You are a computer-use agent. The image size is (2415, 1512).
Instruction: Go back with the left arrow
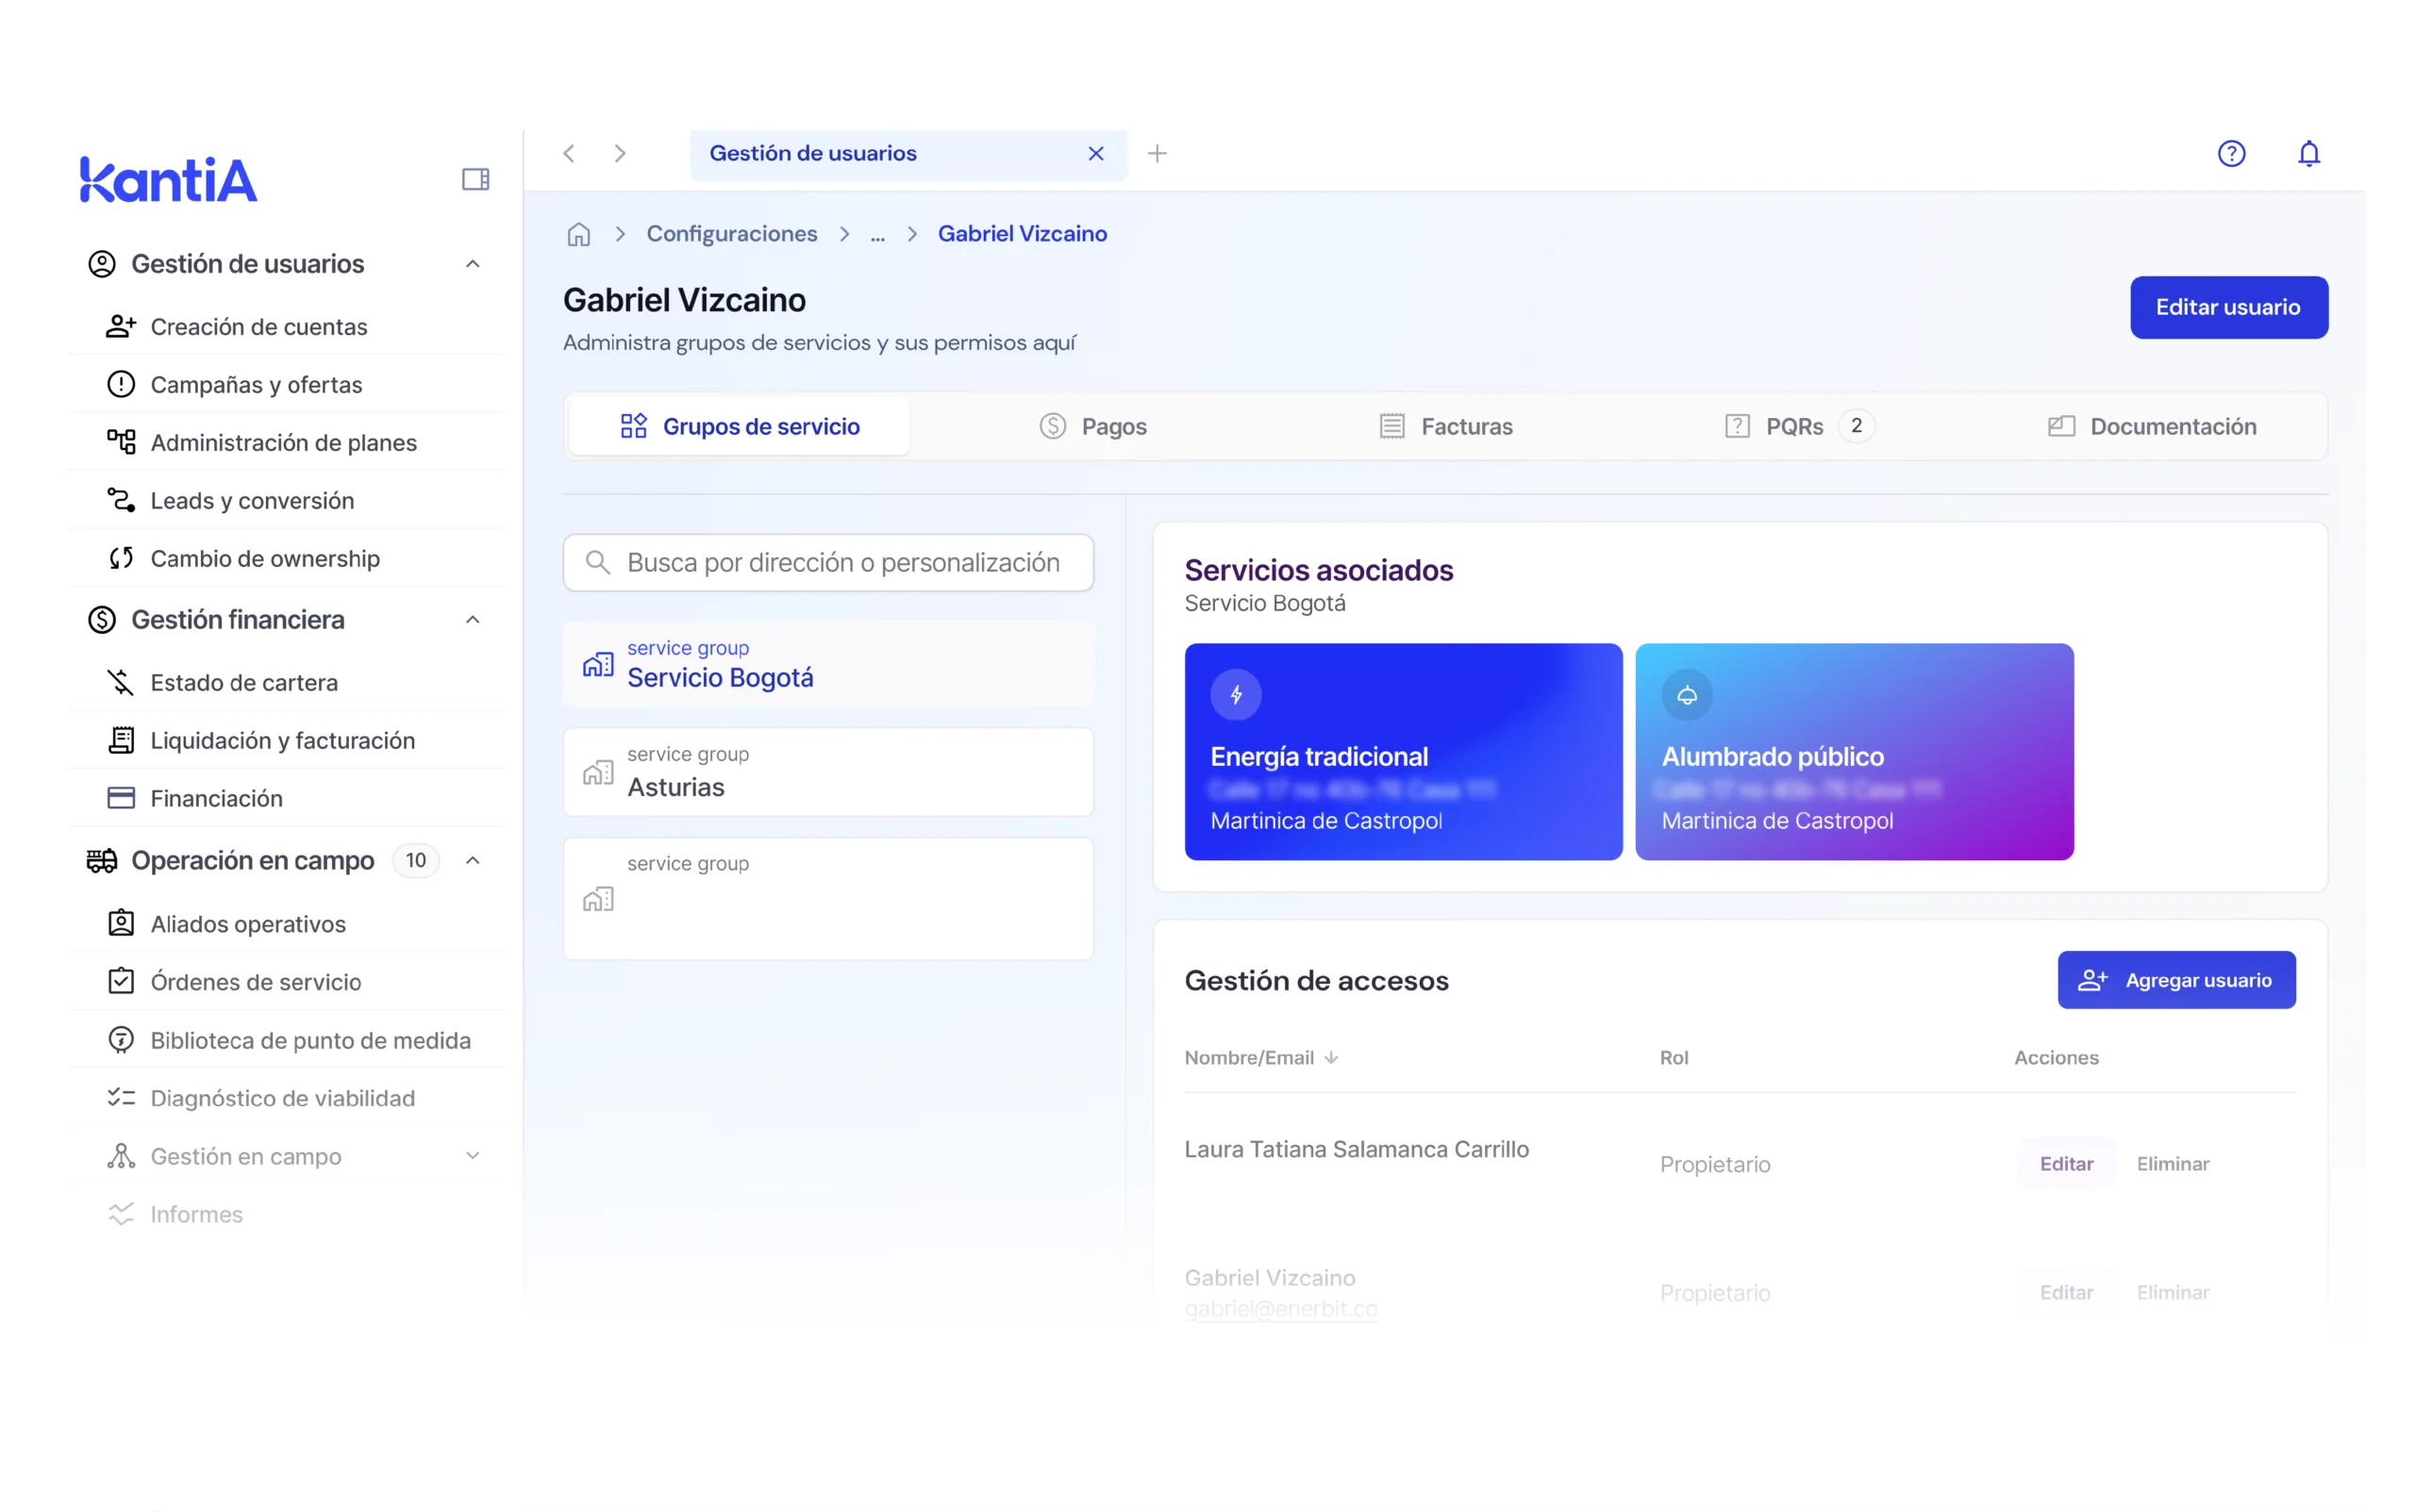point(569,153)
